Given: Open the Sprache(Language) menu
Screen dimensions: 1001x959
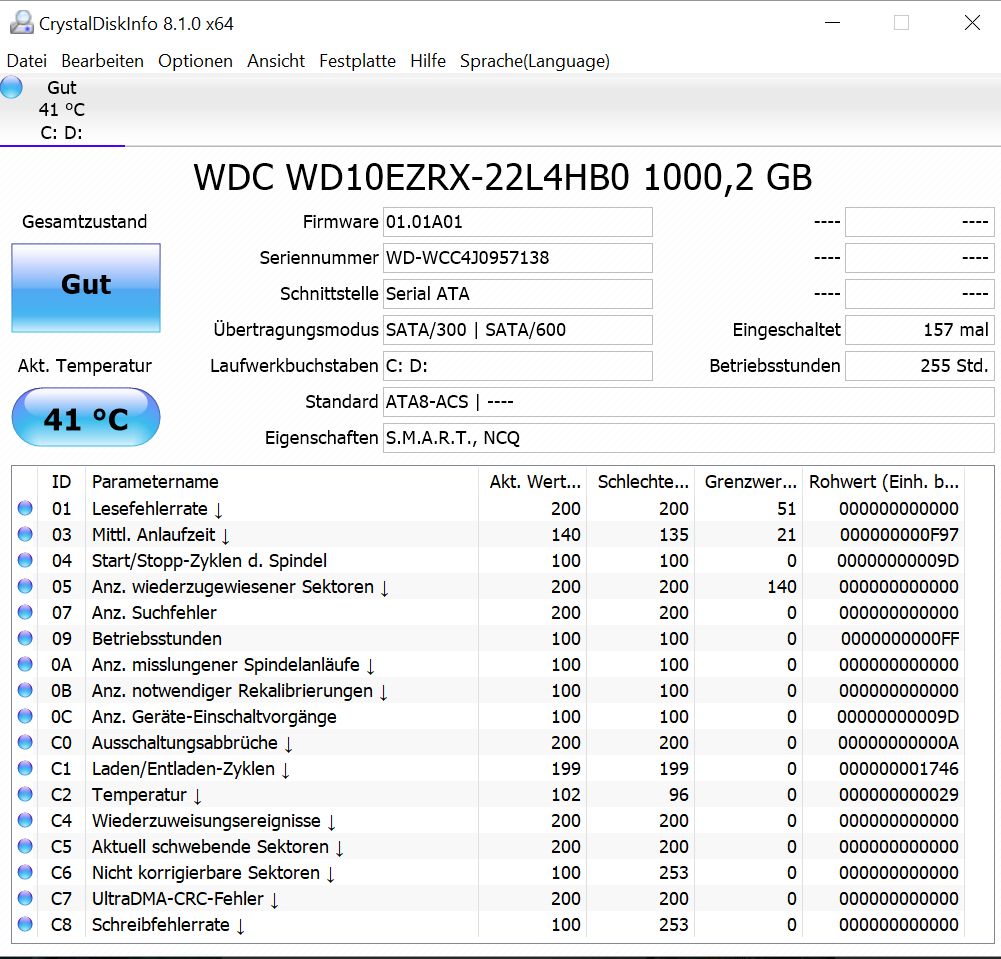Looking at the screenshot, I should 534,61.
